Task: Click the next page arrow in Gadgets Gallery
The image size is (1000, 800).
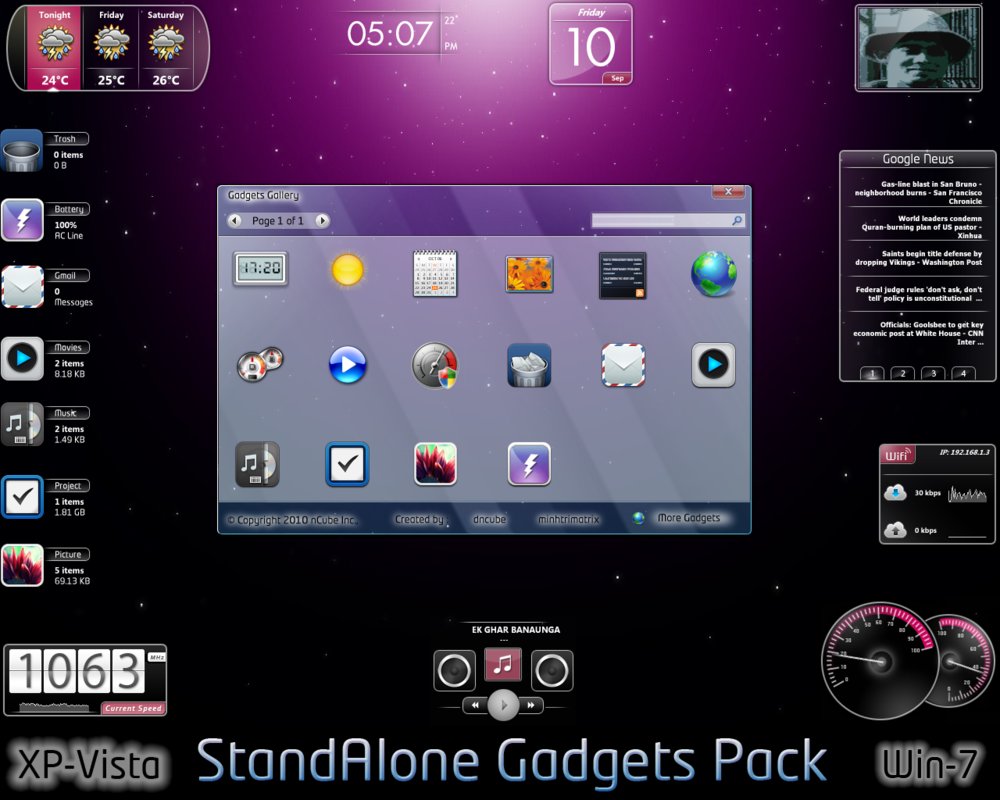Action: coord(321,221)
